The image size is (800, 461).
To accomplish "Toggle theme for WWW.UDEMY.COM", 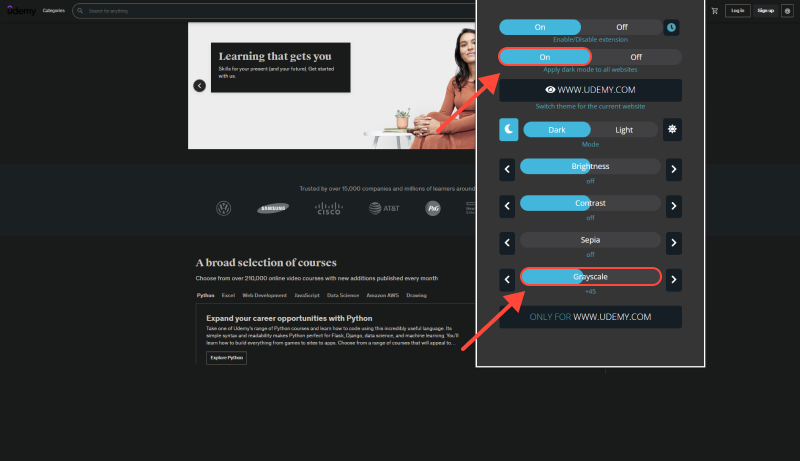I will pos(590,90).
